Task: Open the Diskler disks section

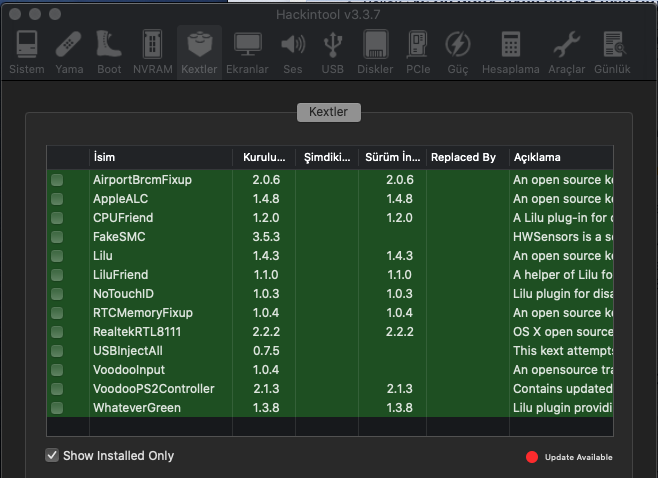Action: [375, 52]
